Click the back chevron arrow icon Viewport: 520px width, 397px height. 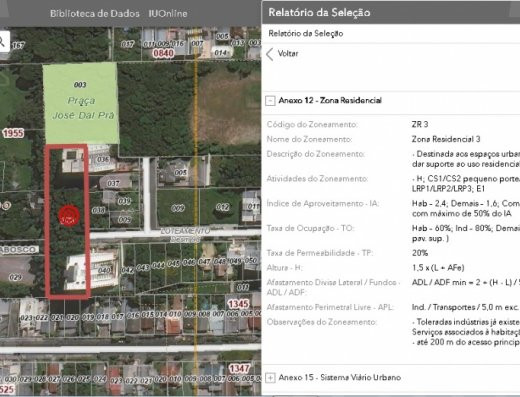tap(270, 54)
